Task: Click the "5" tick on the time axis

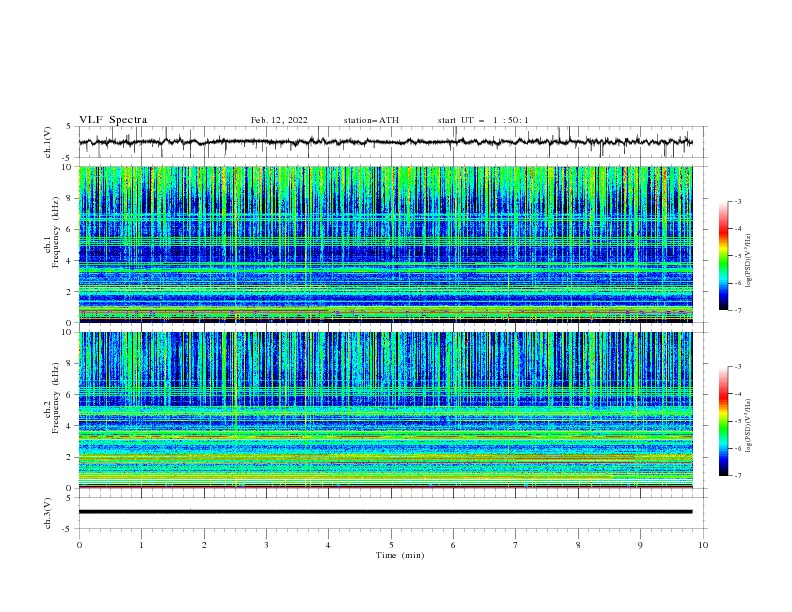Action: 391,545
